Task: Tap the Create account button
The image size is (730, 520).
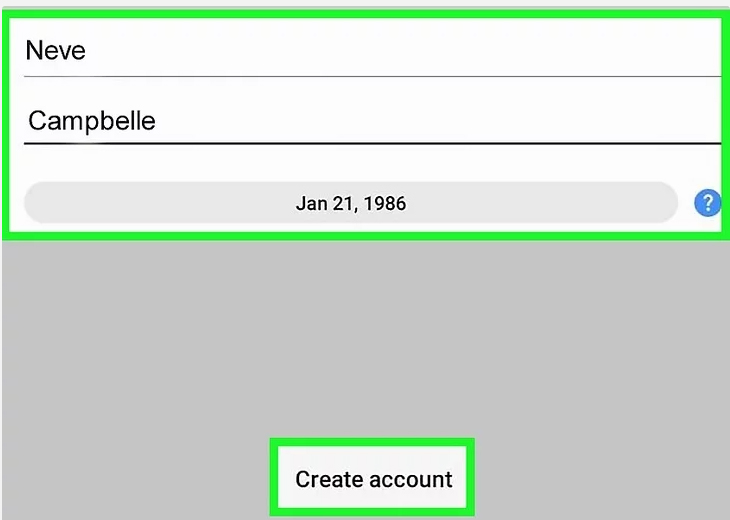Action: coord(373,478)
